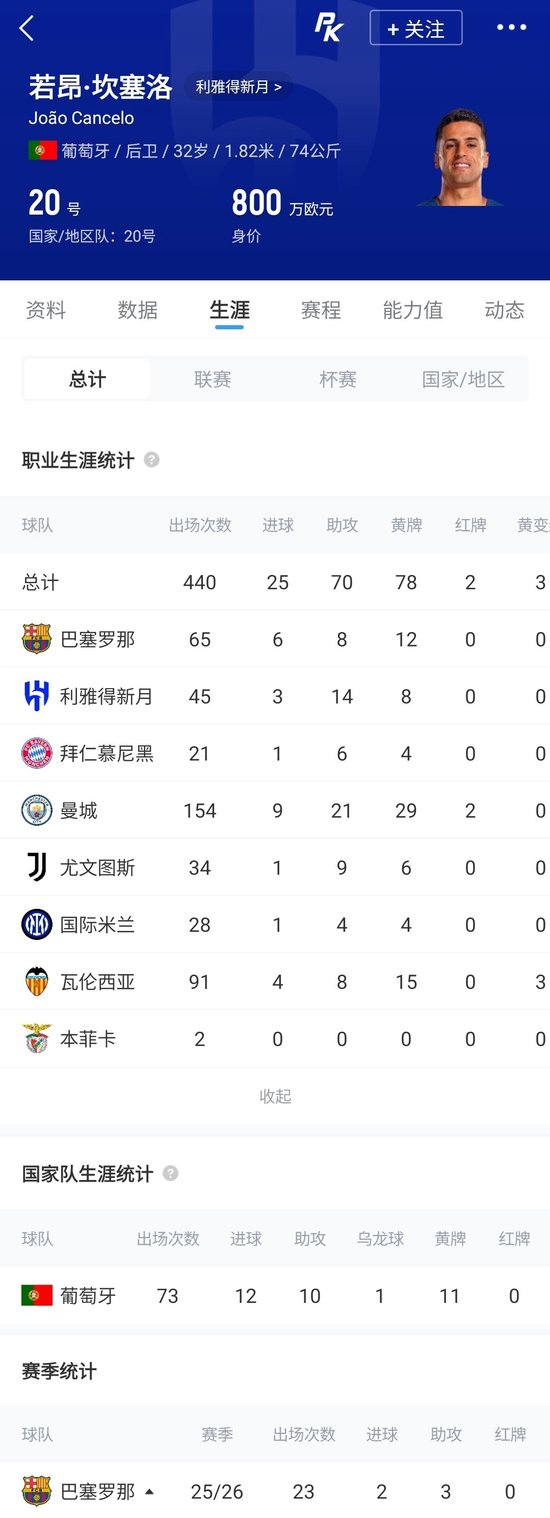
Task: Select the 联赛 segment filter
Action: (213, 380)
